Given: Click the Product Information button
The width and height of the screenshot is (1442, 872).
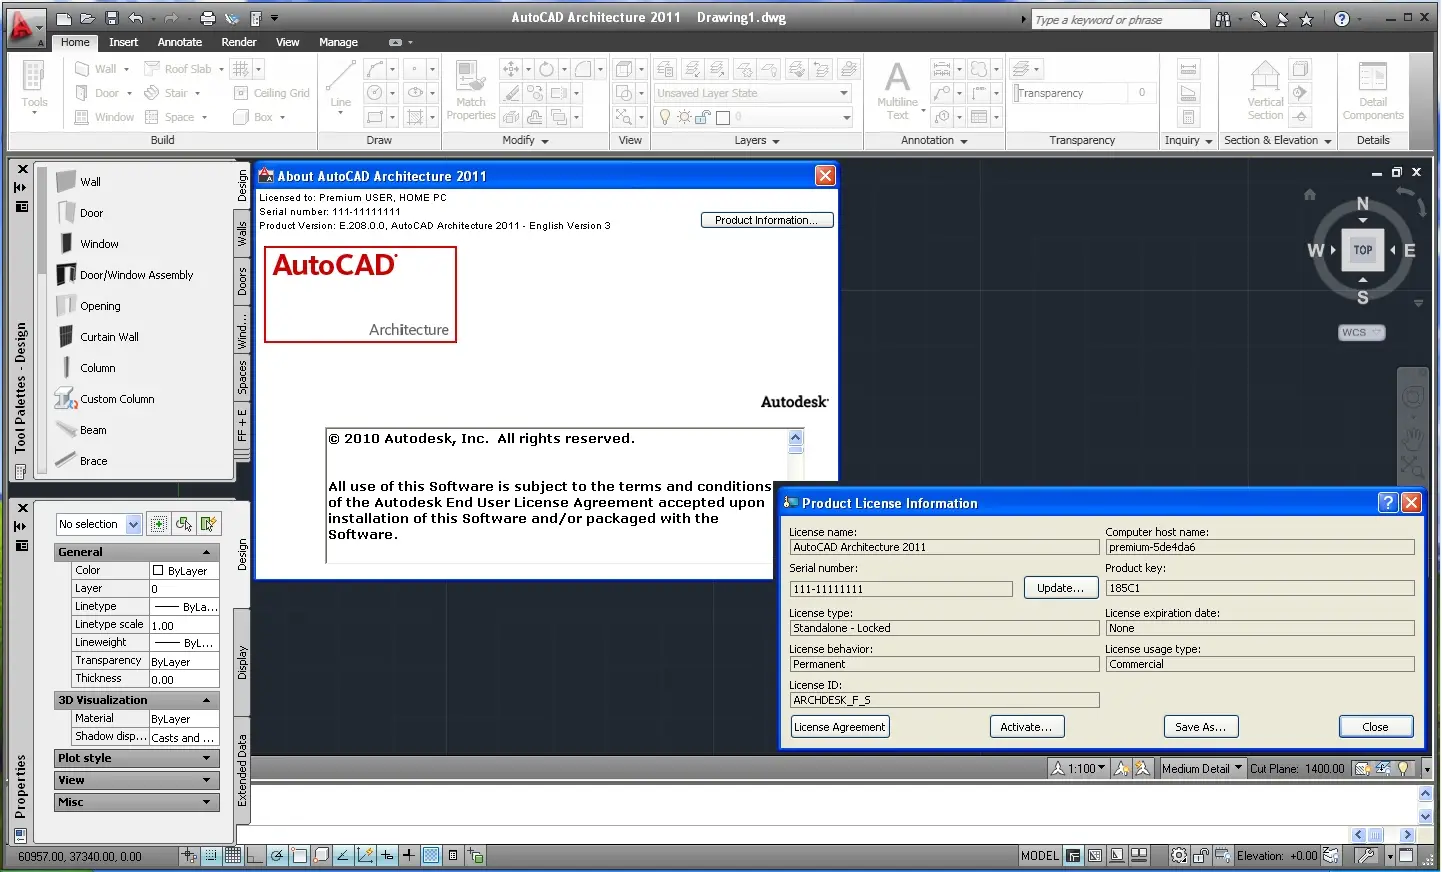Looking at the screenshot, I should [x=767, y=220].
